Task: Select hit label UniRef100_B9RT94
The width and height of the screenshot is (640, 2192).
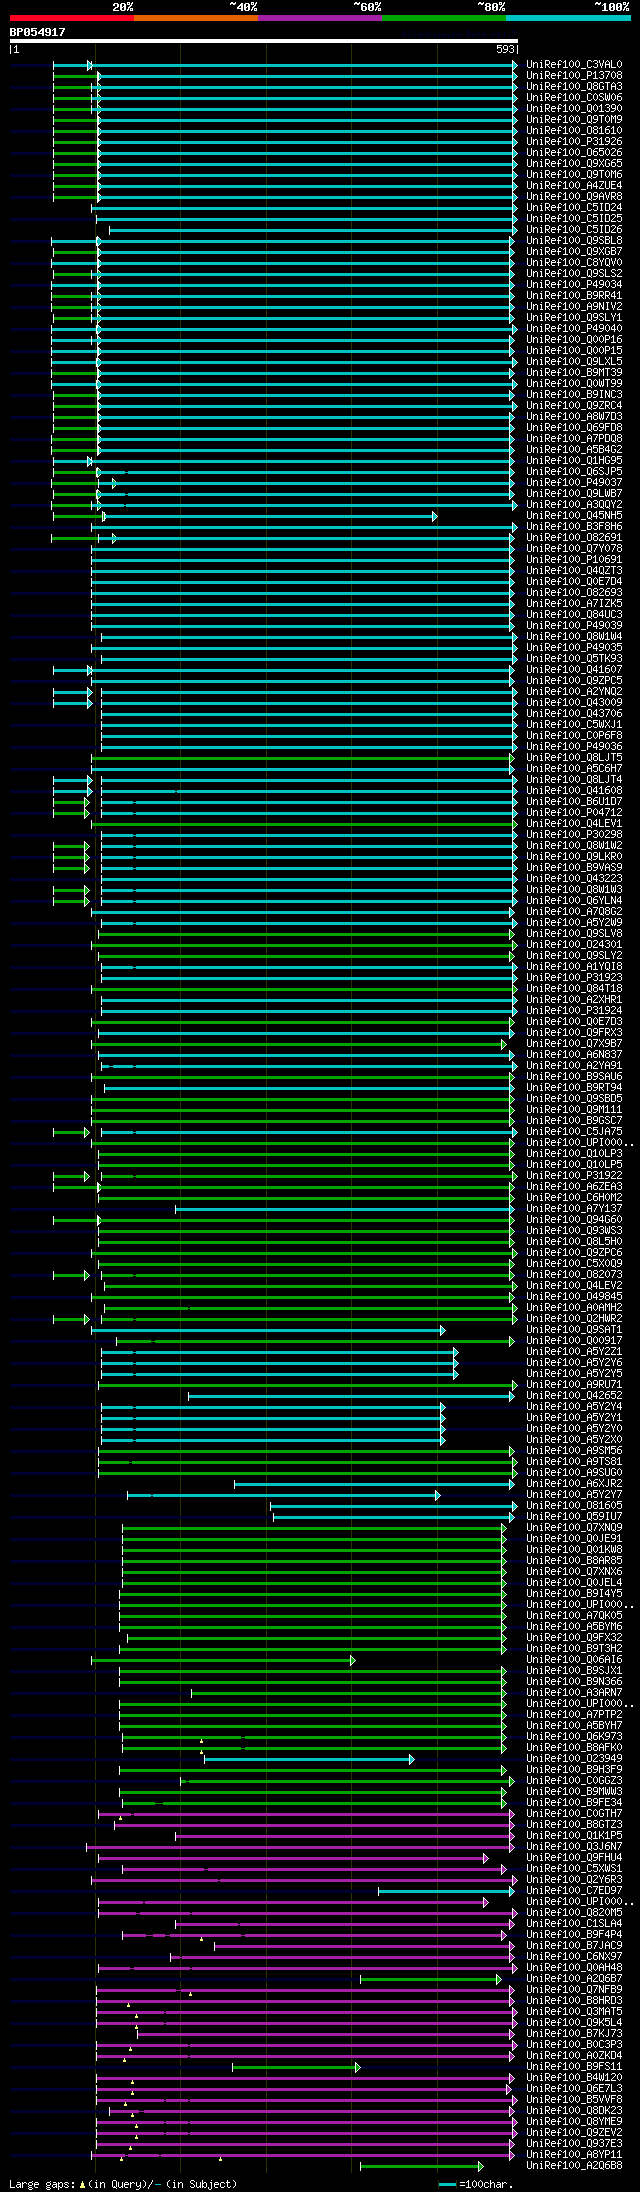Action: (x=574, y=1088)
